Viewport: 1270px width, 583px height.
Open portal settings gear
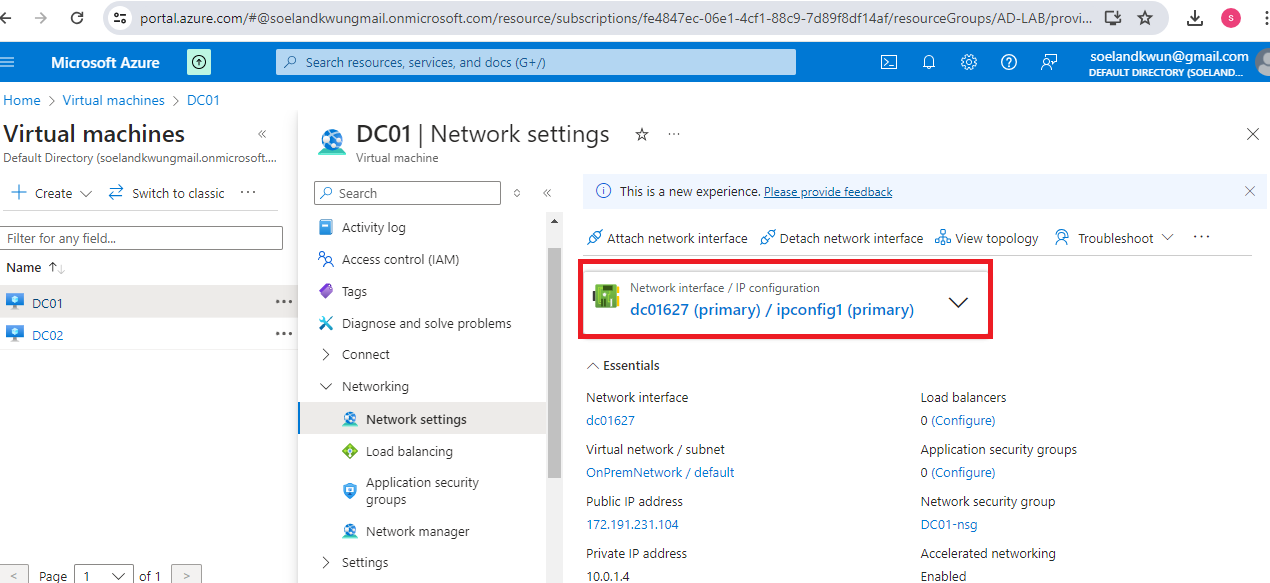pos(968,62)
